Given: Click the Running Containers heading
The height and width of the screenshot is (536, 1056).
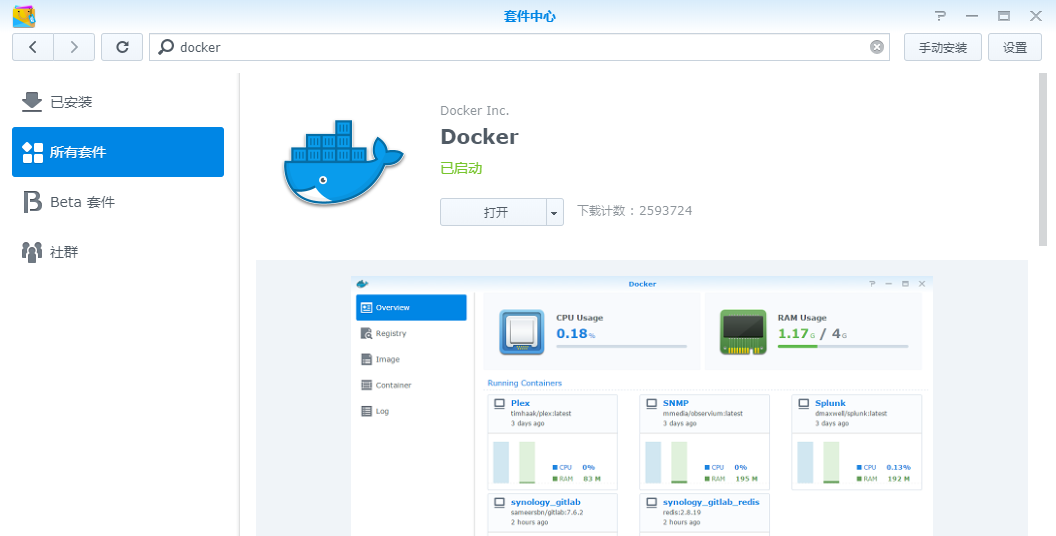Looking at the screenshot, I should pyautogui.click(x=525, y=383).
